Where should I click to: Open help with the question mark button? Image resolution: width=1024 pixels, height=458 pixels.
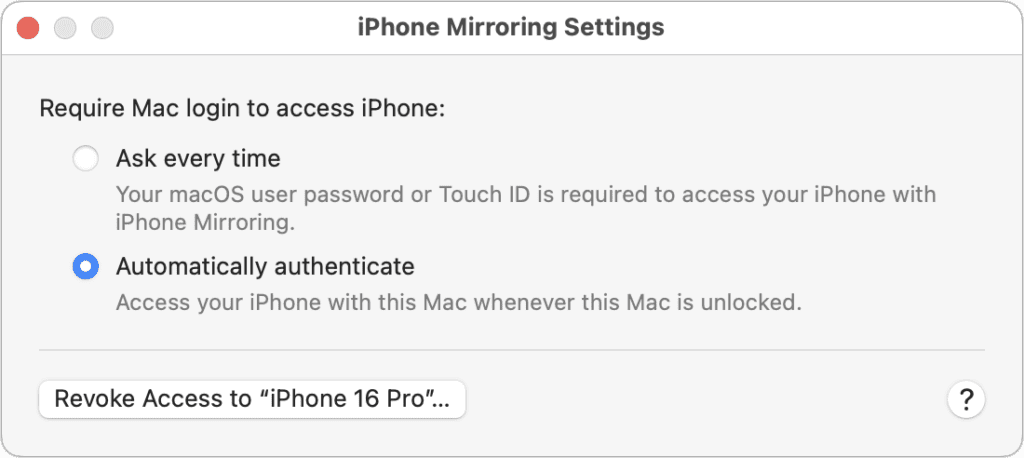[966, 400]
